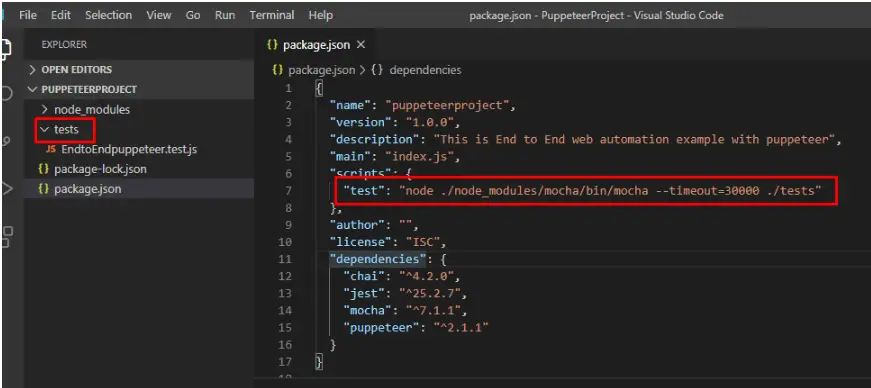Click the braces icon beside package.json in explorer
The image size is (871, 388).
point(43,189)
